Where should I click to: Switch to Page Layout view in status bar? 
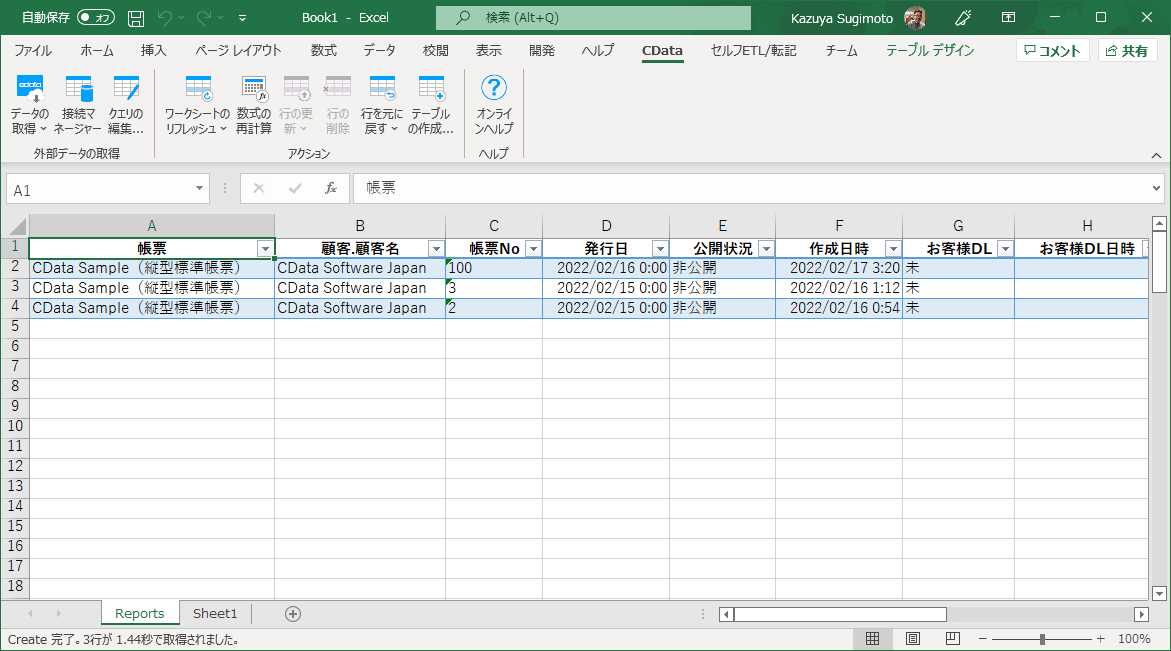point(913,639)
